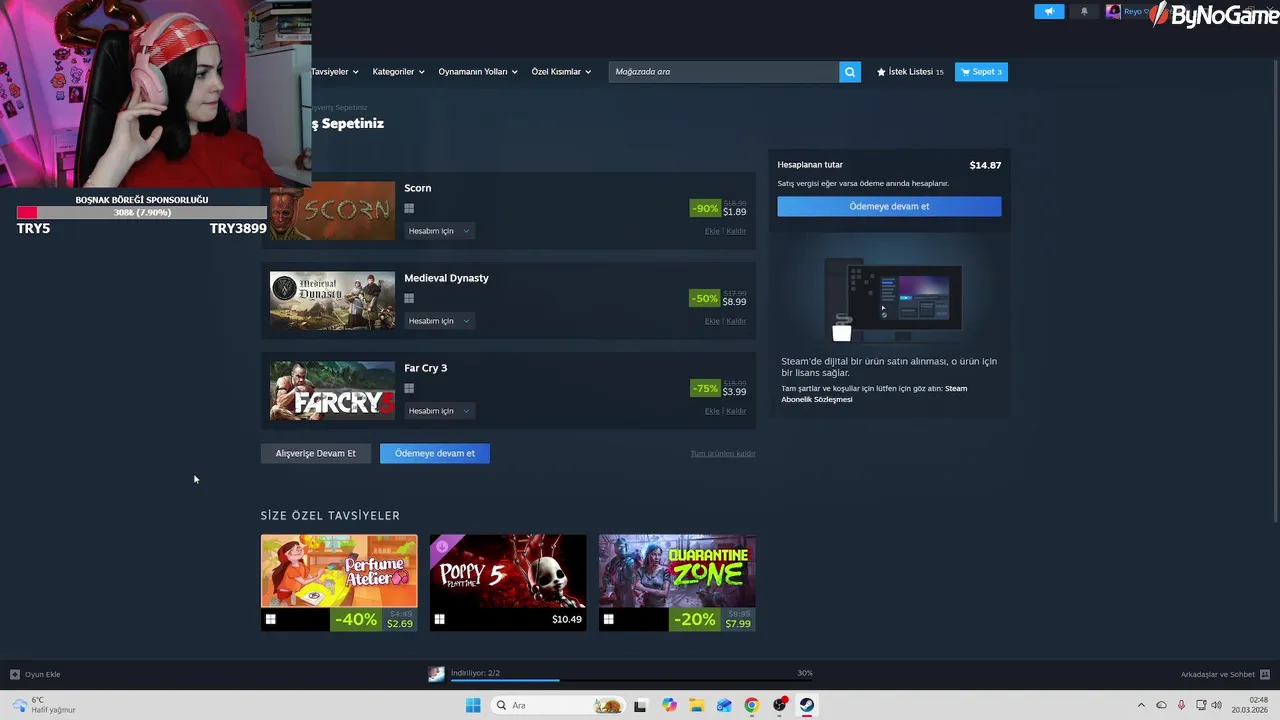Click Windows platform icon under Scorn
1280x720 pixels.
point(409,208)
